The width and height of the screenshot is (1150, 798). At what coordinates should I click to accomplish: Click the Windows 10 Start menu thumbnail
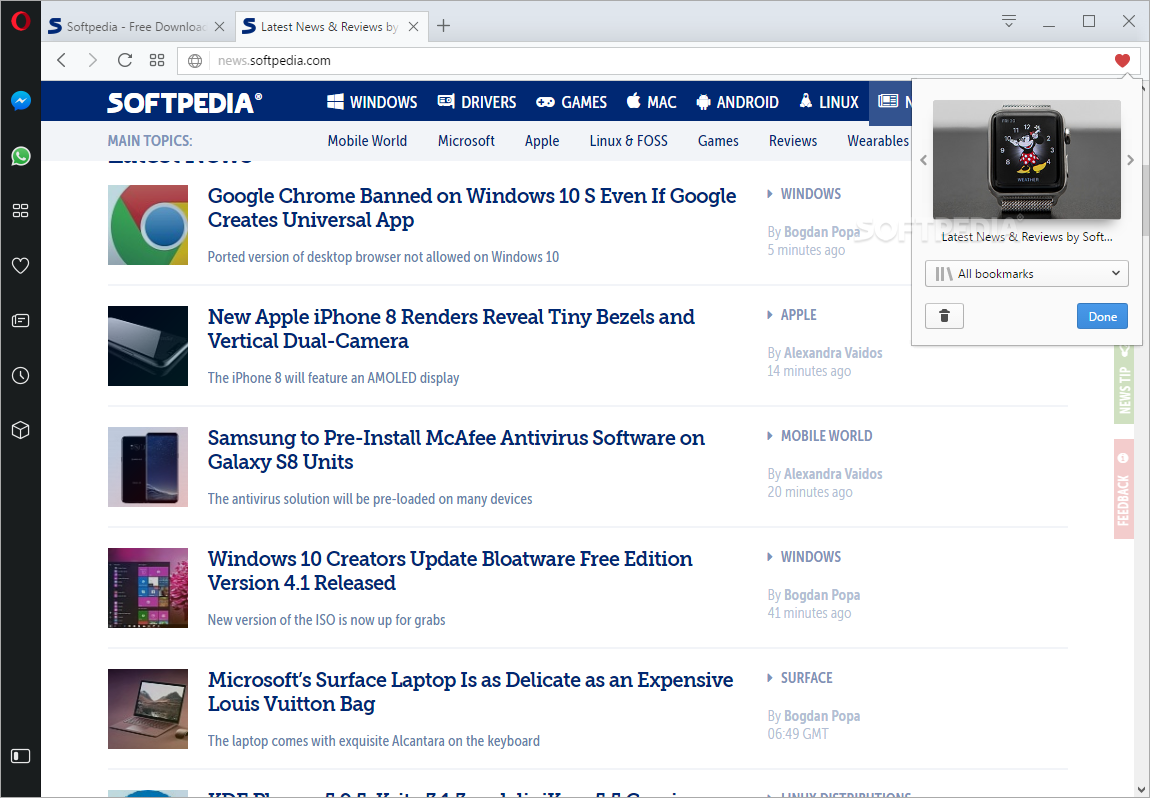[x=148, y=587]
